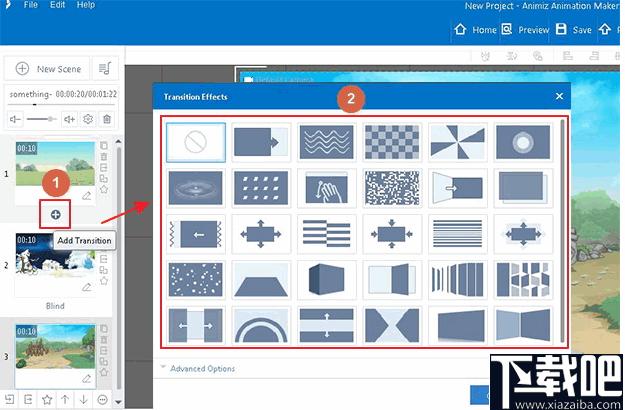Click scene list scroll down arrow
The width and height of the screenshot is (625, 410).
pos(118,402)
